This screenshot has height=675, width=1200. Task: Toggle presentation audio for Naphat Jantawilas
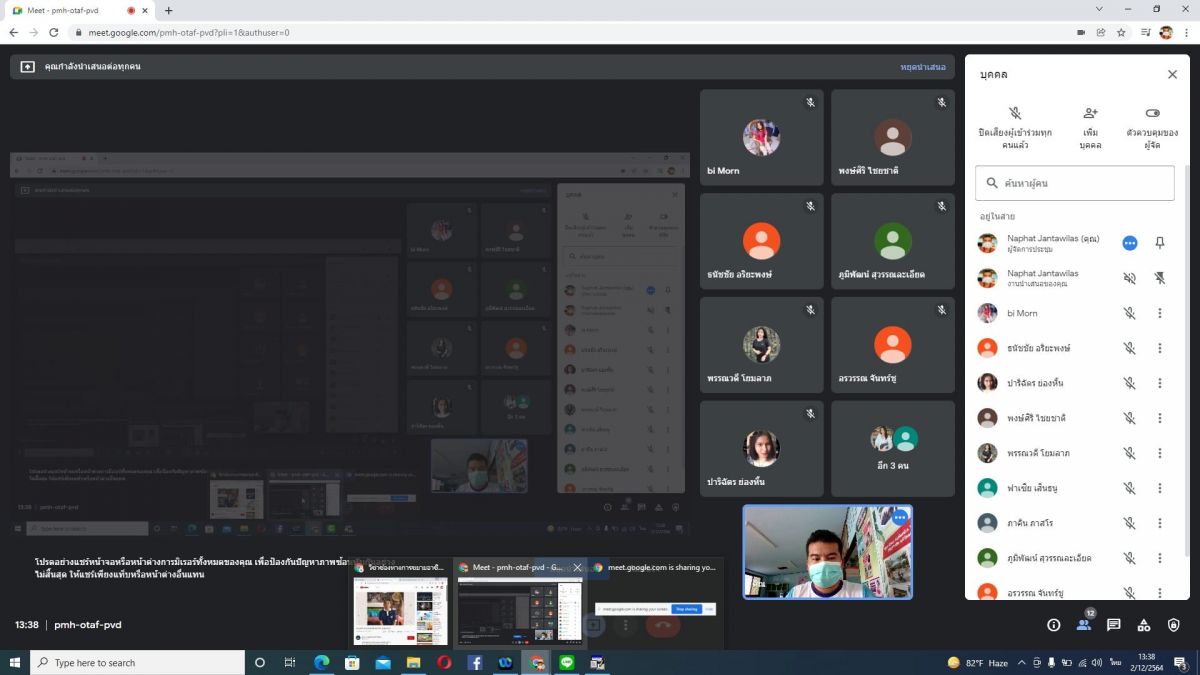coord(1129,278)
